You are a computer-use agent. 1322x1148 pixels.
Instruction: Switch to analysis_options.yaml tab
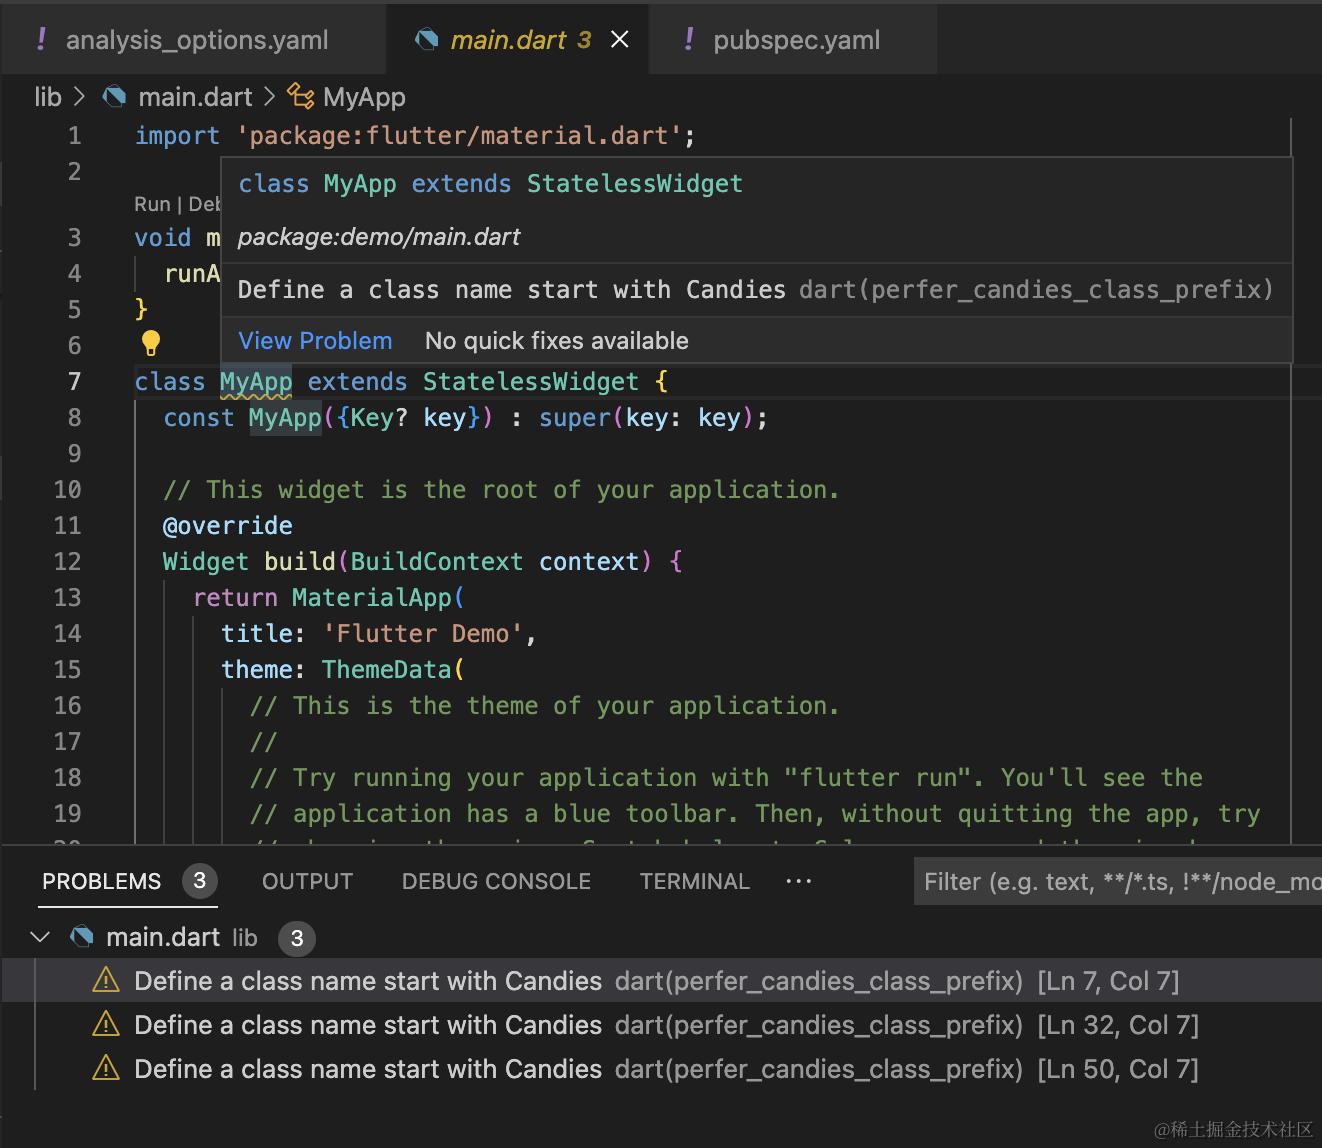(x=196, y=40)
